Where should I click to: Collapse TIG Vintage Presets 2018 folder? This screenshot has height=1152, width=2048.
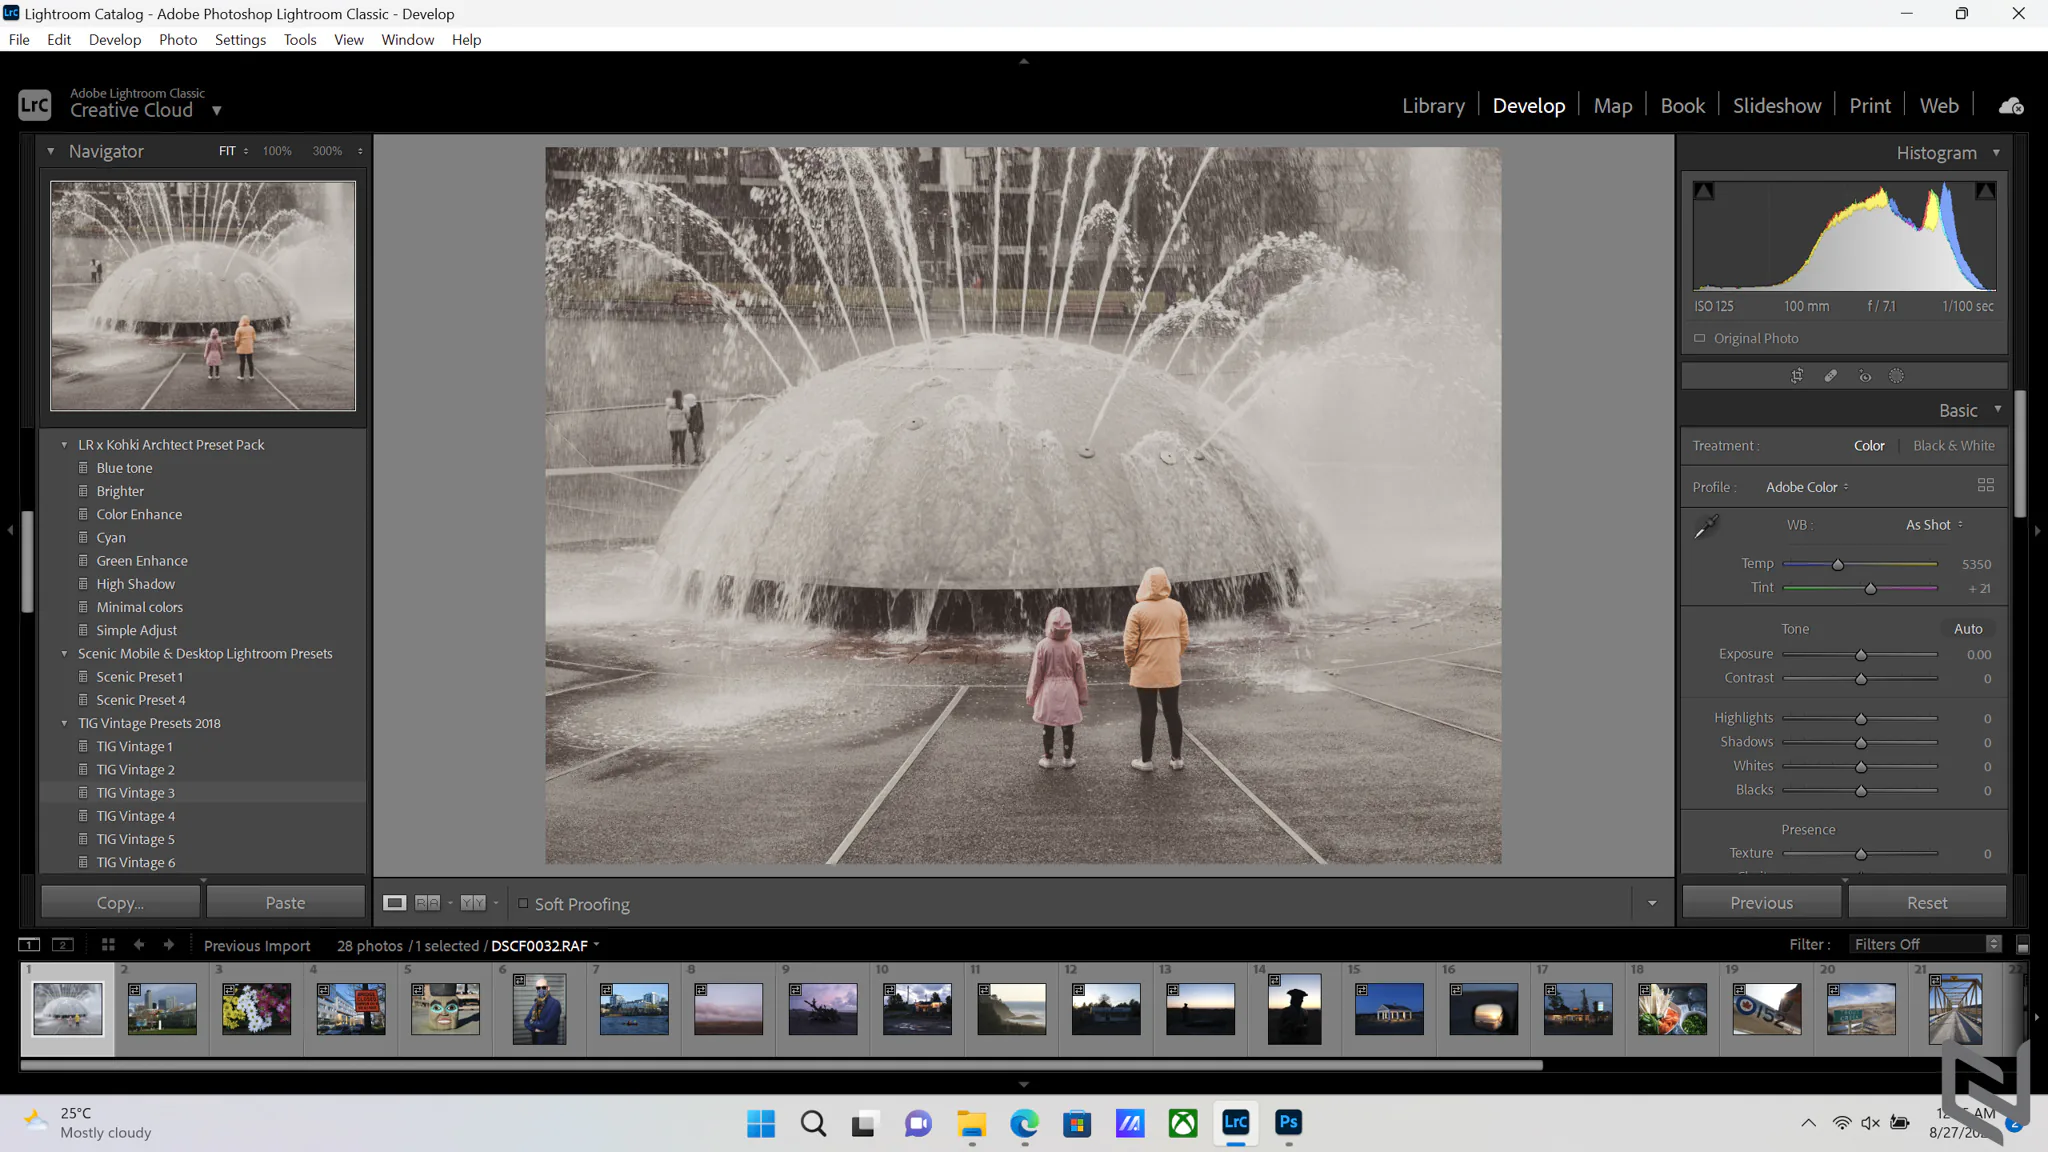64,723
